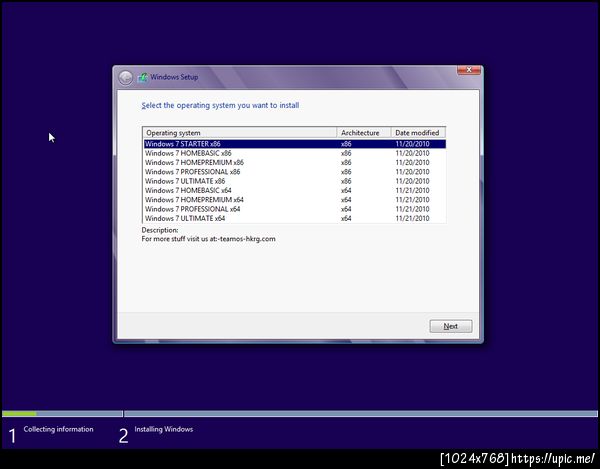600x469 pixels.
Task: Click the 'Select the operating system' heading
Action: tap(220, 105)
